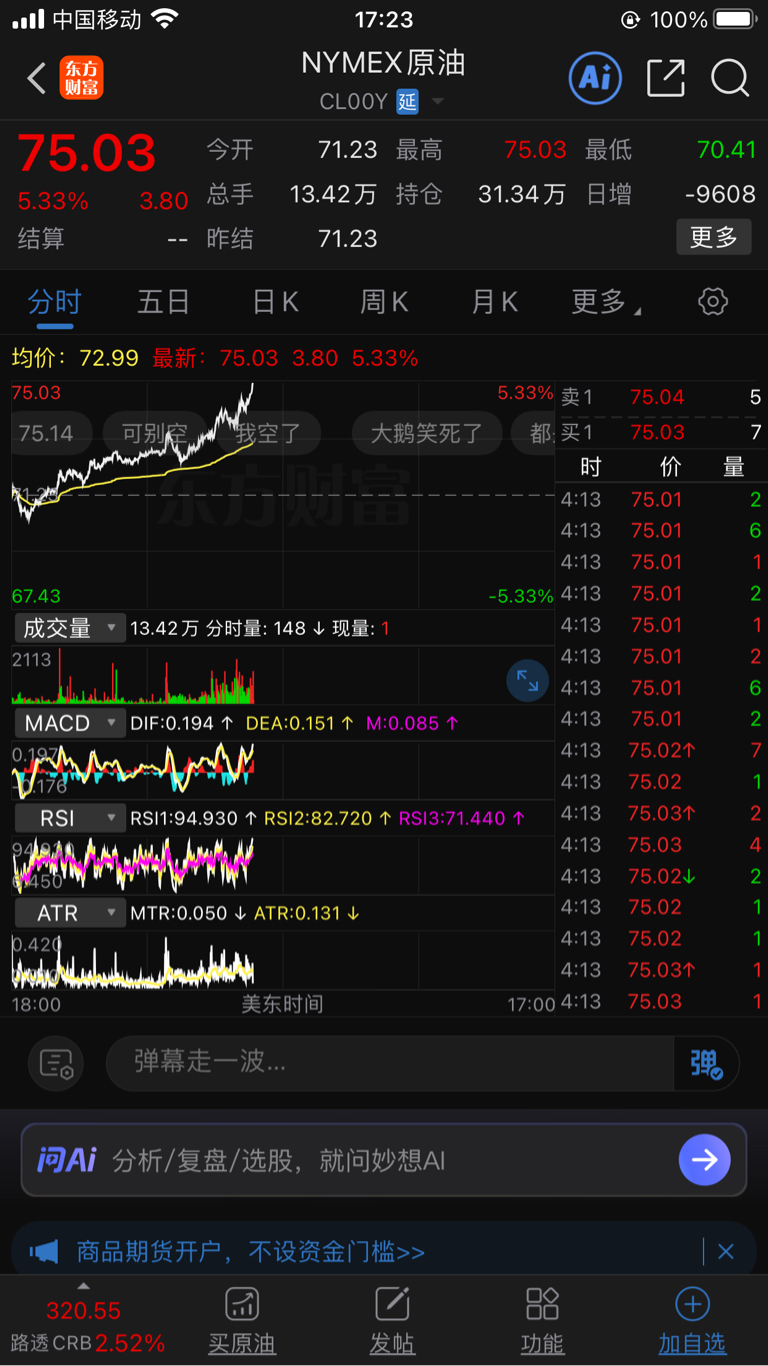Image resolution: width=768 pixels, height=1366 pixels.
Task: Tap the share export icon
Action: (666, 78)
